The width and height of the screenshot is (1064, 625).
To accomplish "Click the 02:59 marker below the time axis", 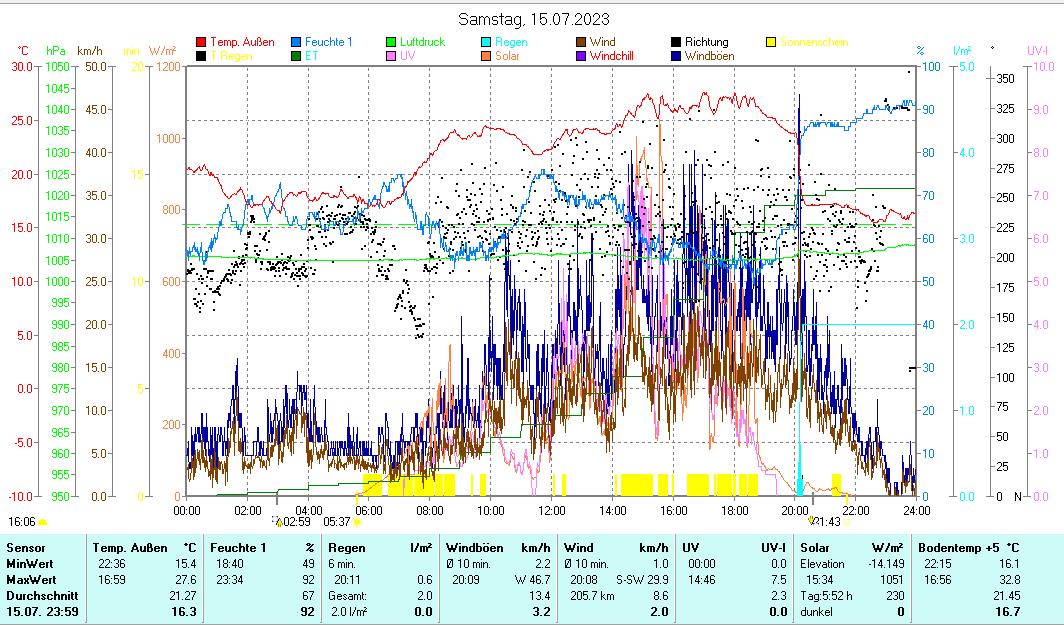I will (x=293, y=521).
